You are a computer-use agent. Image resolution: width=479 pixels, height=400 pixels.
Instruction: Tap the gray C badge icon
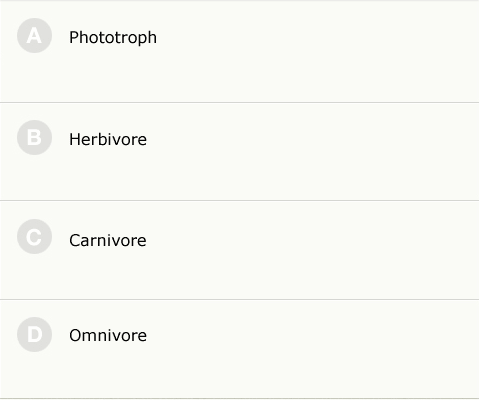point(34,237)
